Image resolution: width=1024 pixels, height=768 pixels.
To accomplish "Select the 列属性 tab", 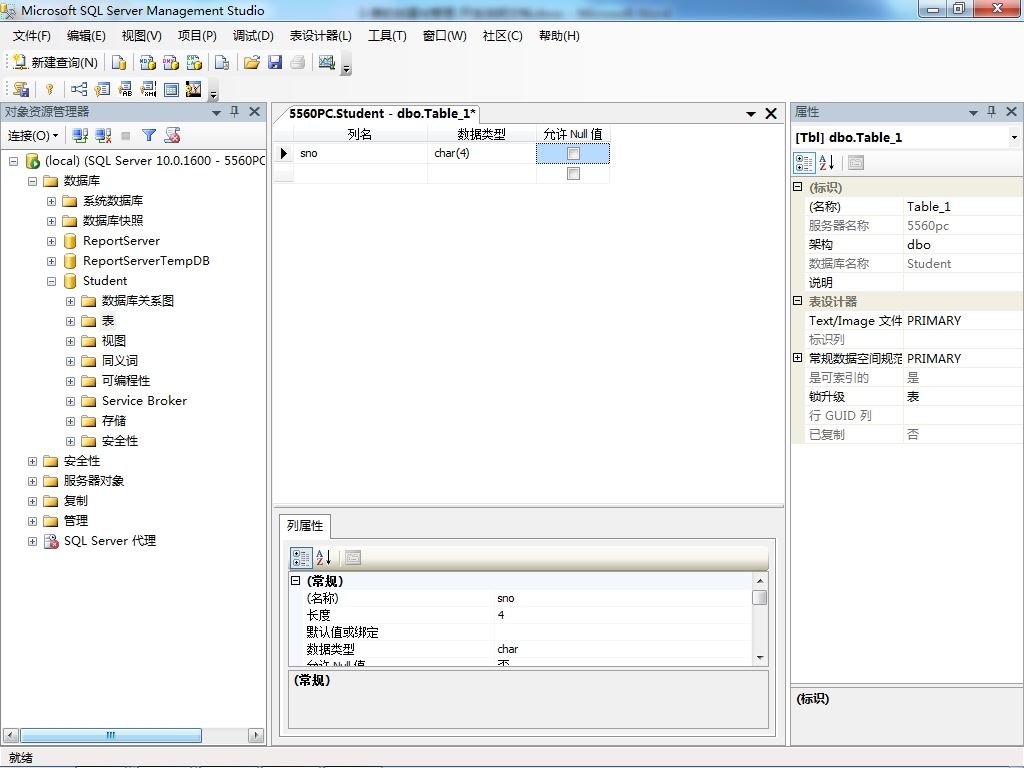I will click(305, 526).
